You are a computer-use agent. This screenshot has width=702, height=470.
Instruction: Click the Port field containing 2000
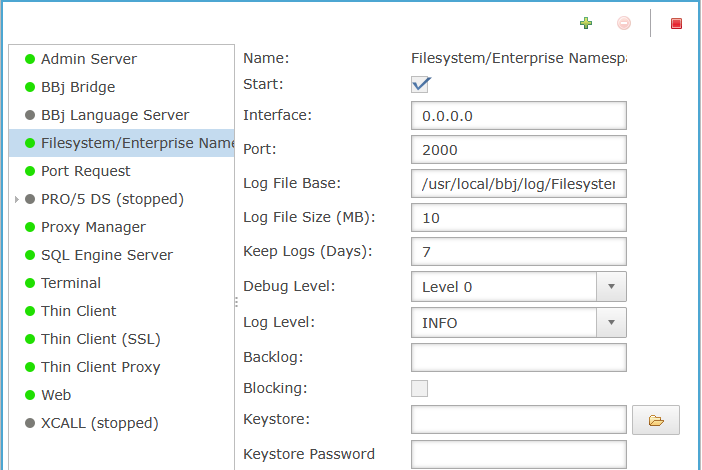point(518,150)
